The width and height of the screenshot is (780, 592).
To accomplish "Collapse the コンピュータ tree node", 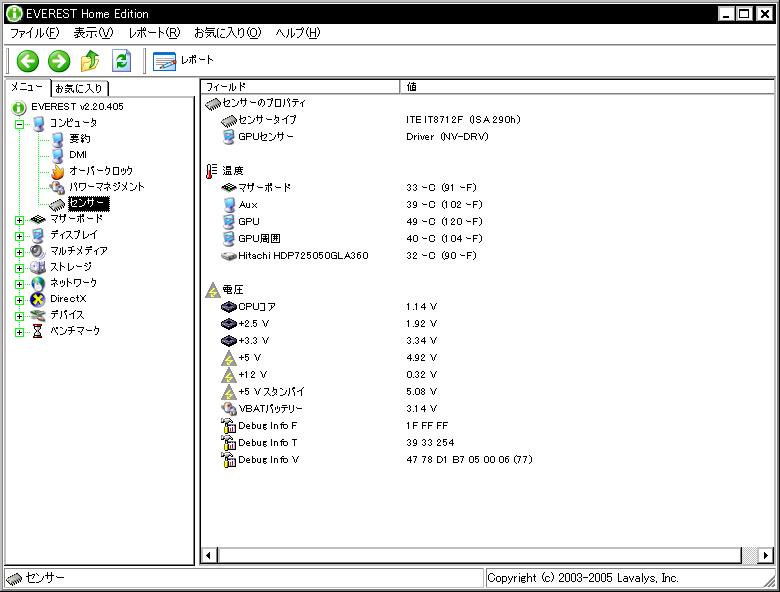I will pos(19,123).
